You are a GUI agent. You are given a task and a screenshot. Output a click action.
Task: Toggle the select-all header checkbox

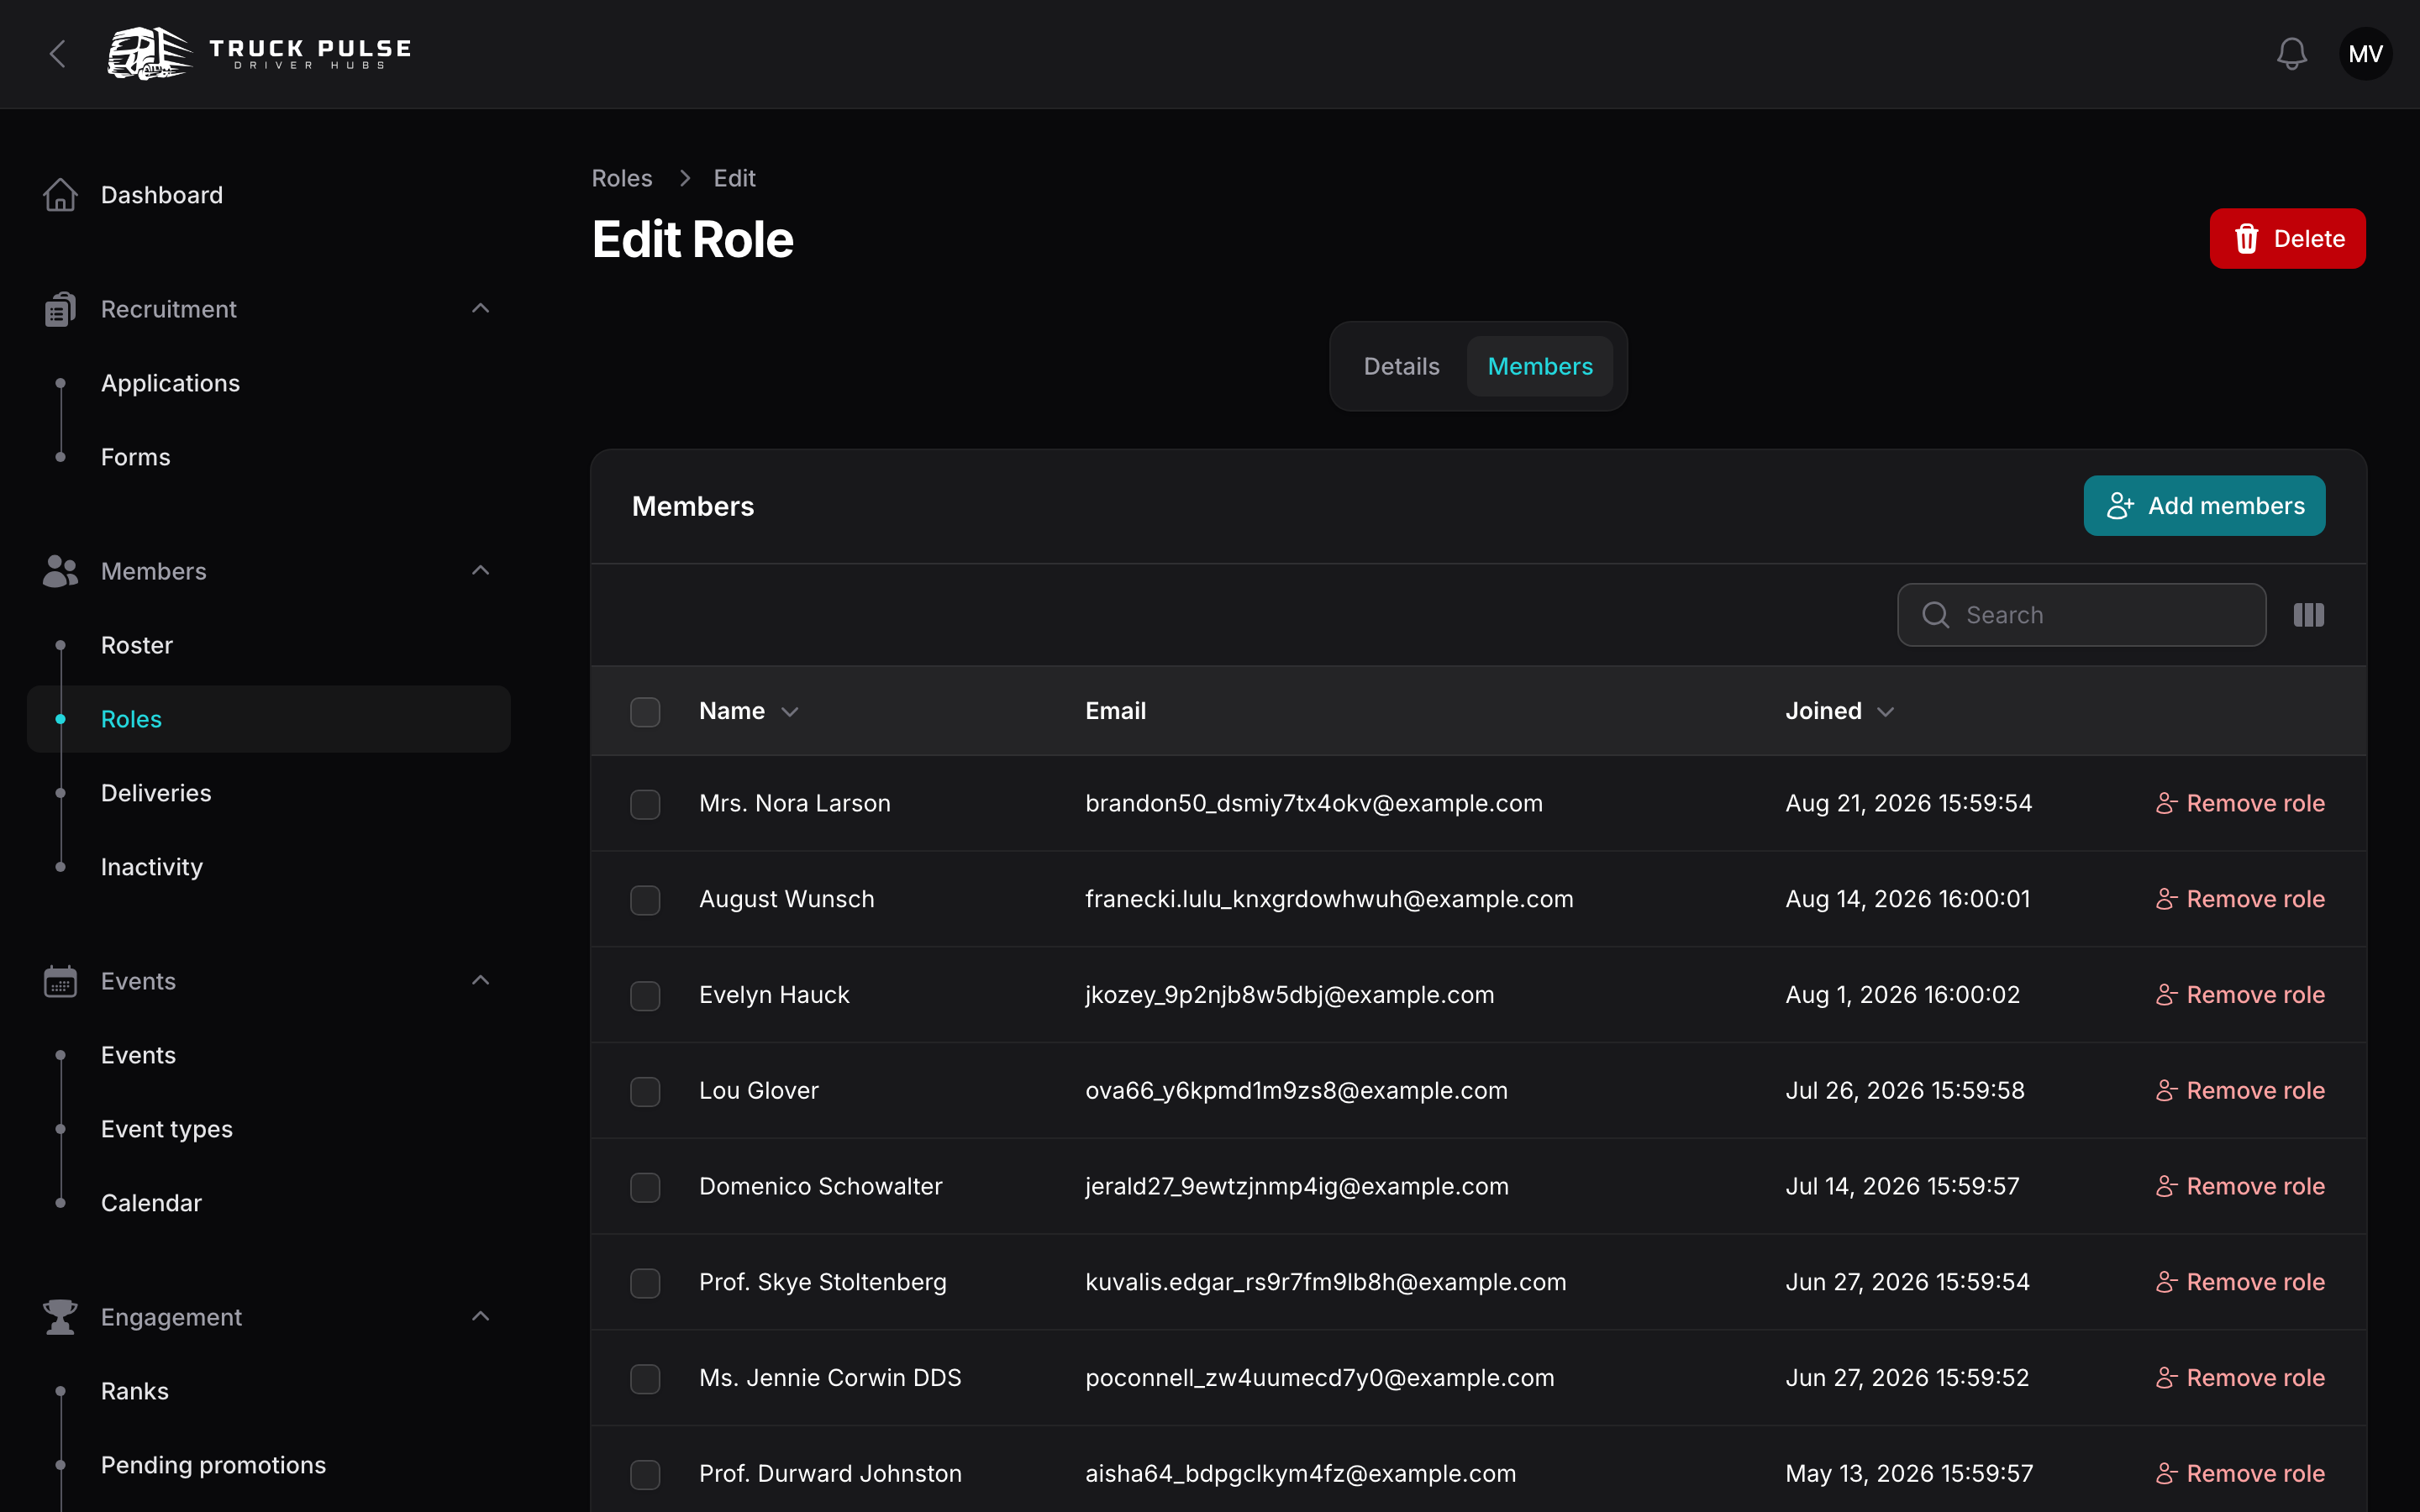click(645, 712)
